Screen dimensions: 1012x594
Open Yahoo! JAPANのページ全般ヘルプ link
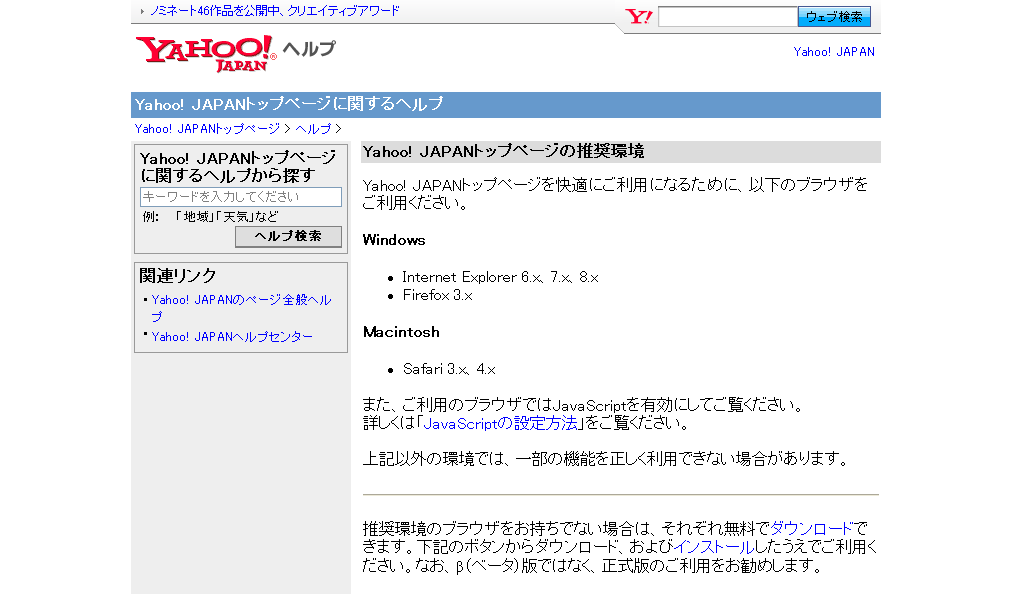(241, 308)
